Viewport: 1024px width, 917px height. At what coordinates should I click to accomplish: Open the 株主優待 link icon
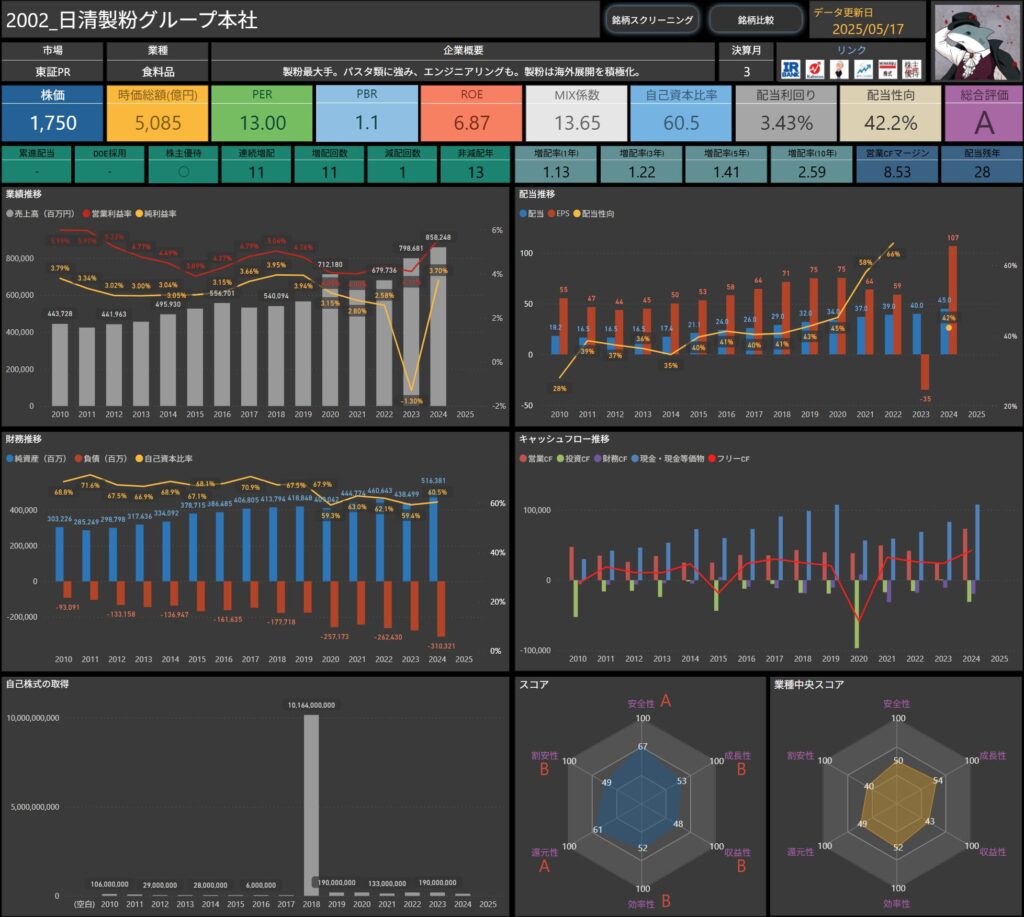pos(911,69)
